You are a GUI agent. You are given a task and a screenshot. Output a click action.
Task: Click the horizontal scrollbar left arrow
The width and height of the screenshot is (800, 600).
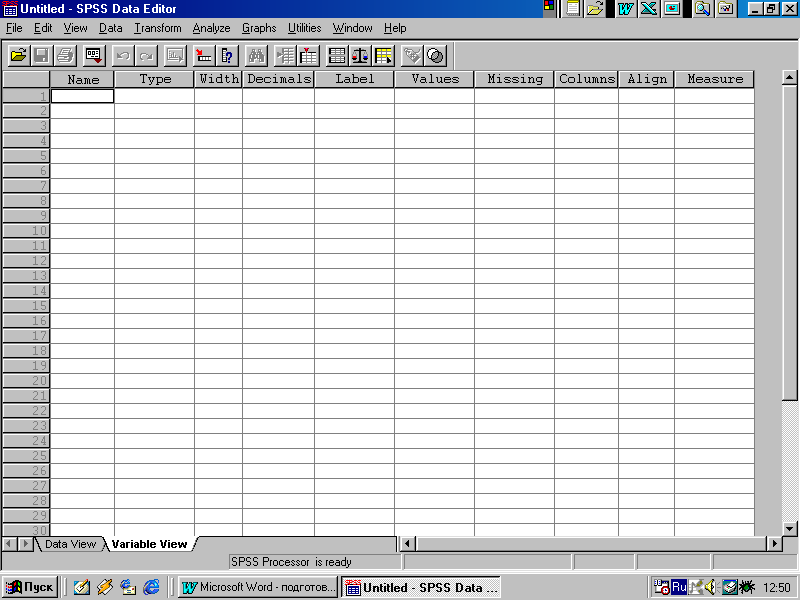[407, 544]
